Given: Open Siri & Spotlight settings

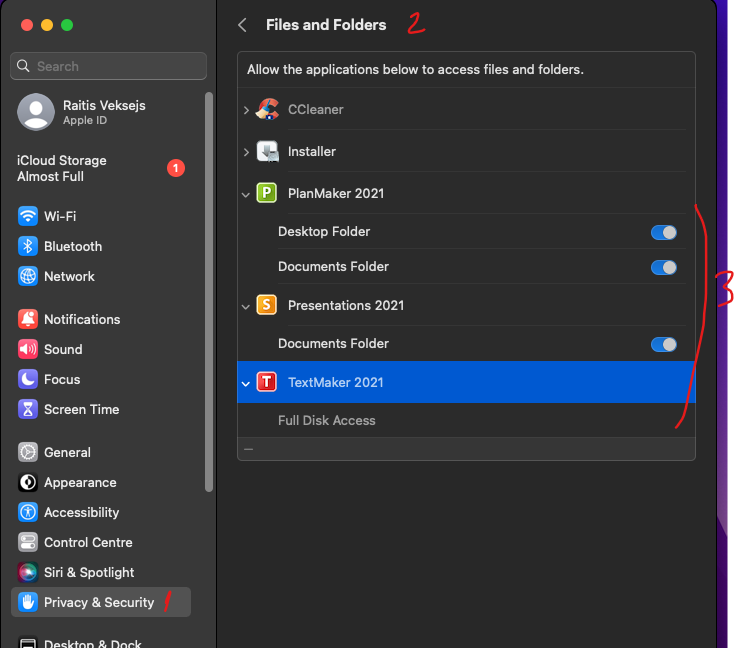Looking at the screenshot, I should (88, 572).
